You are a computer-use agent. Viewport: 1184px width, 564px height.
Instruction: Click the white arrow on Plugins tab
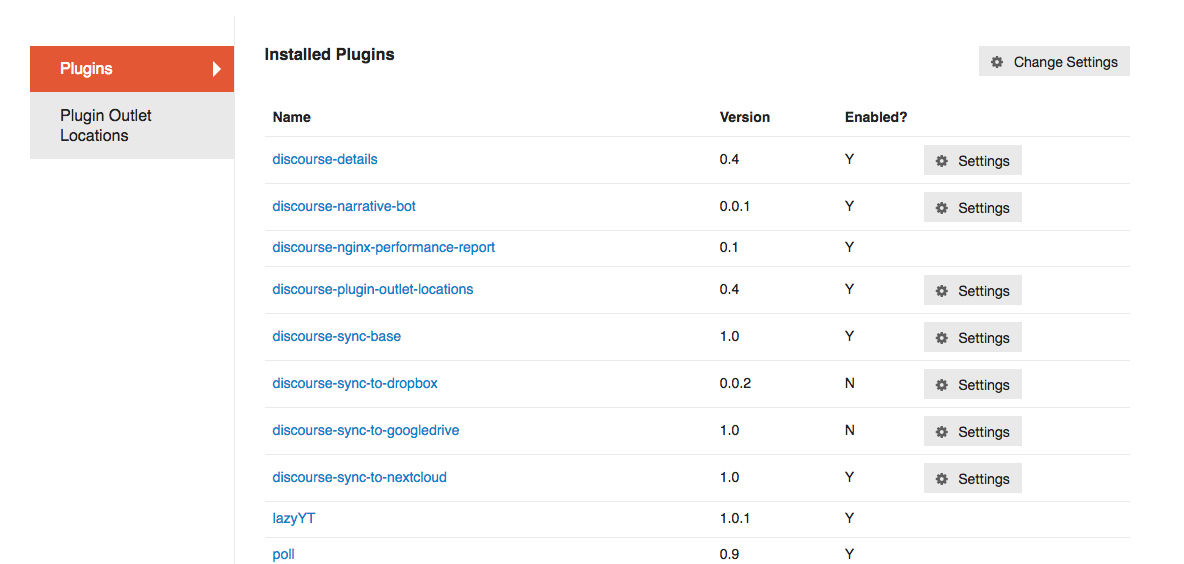click(x=217, y=69)
